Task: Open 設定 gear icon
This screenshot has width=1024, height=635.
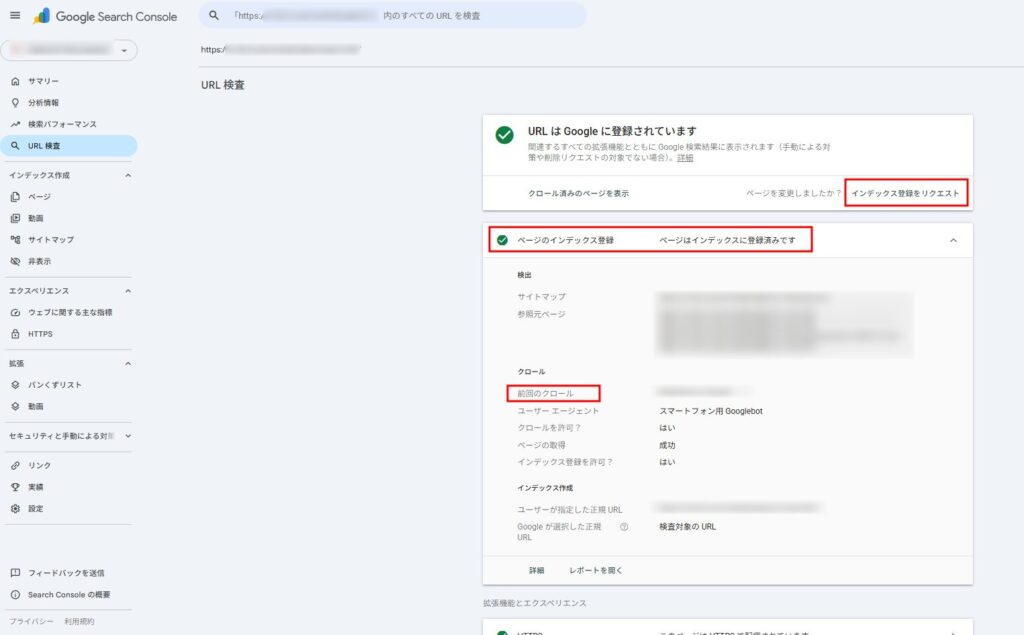Action: pyautogui.click(x=15, y=508)
